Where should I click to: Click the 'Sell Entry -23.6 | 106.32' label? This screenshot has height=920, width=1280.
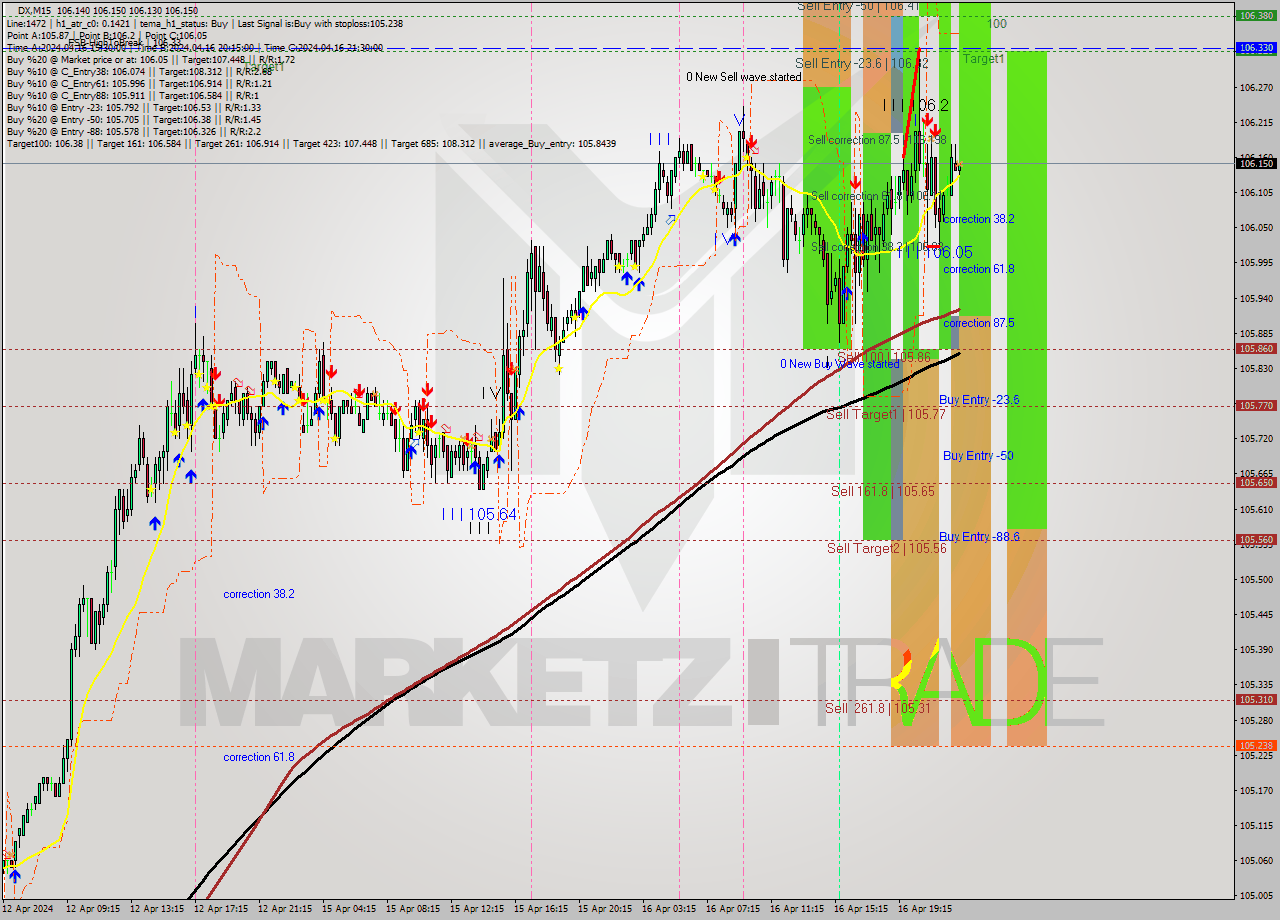862,63
